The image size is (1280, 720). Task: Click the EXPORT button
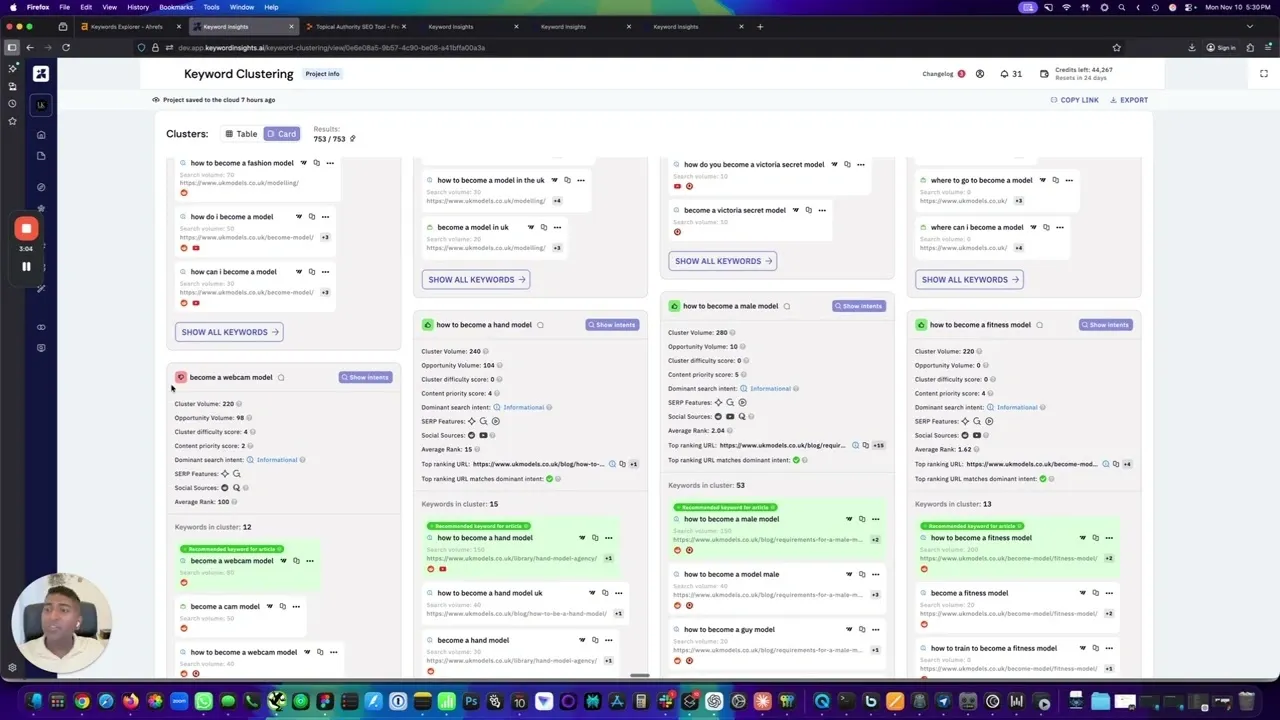coord(1129,100)
